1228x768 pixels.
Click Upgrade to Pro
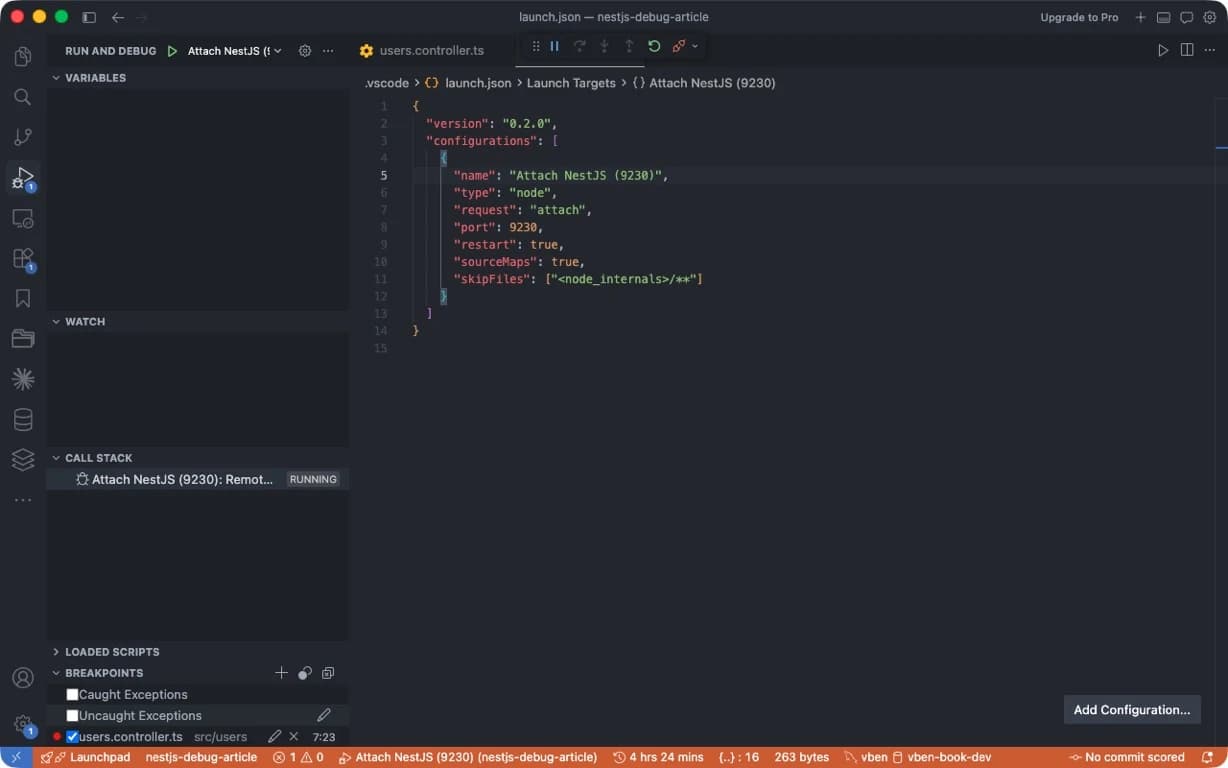point(1079,17)
